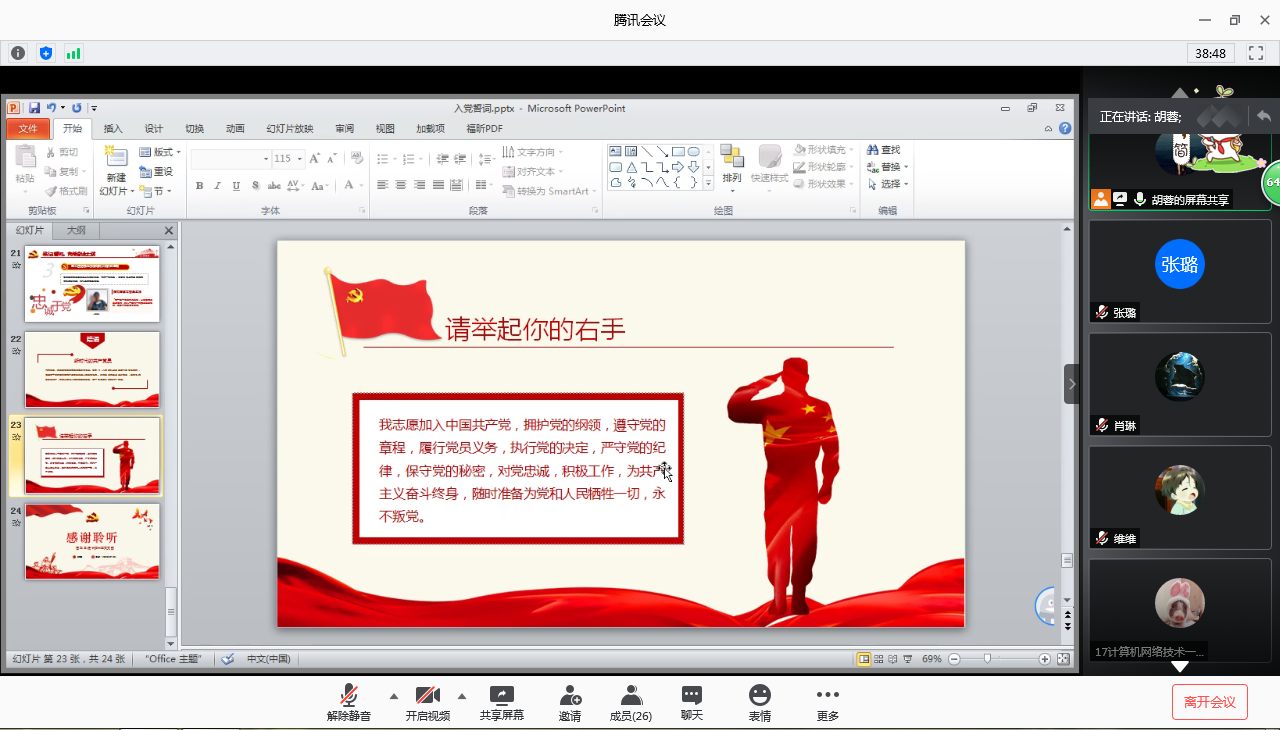Open the 聊天 chat panel
The height and width of the screenshot is (730, 1280).
(x=692, y=702)
